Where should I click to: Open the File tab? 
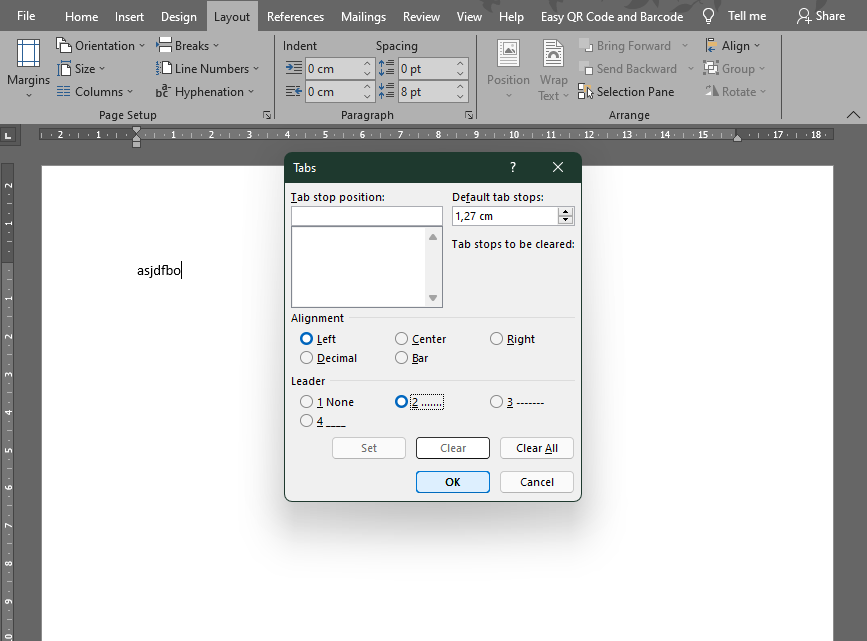click(x=26, y=16)
